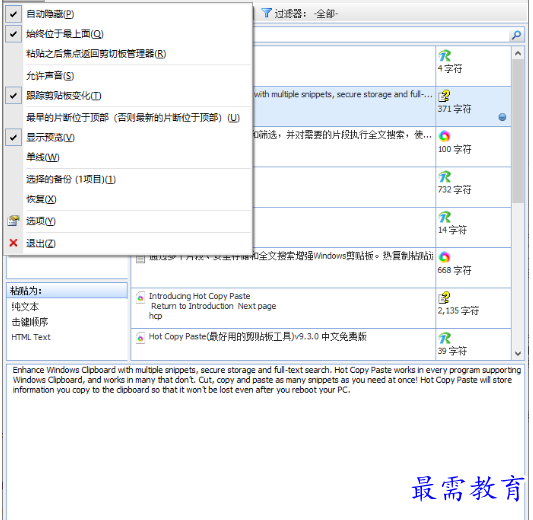The image size is (533, 520).
Task: Click the R icon on 39 字符 row
Action: (444, 338)
